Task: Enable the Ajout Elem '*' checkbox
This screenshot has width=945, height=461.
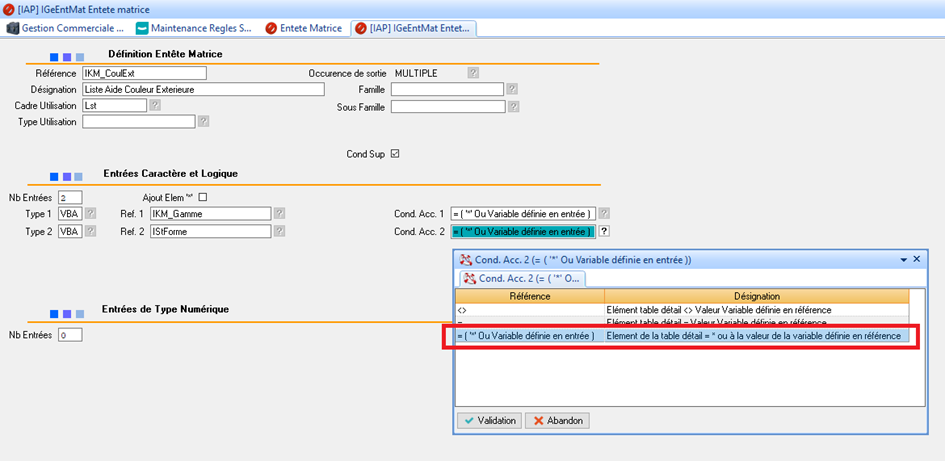Action: tap(203, 197)
